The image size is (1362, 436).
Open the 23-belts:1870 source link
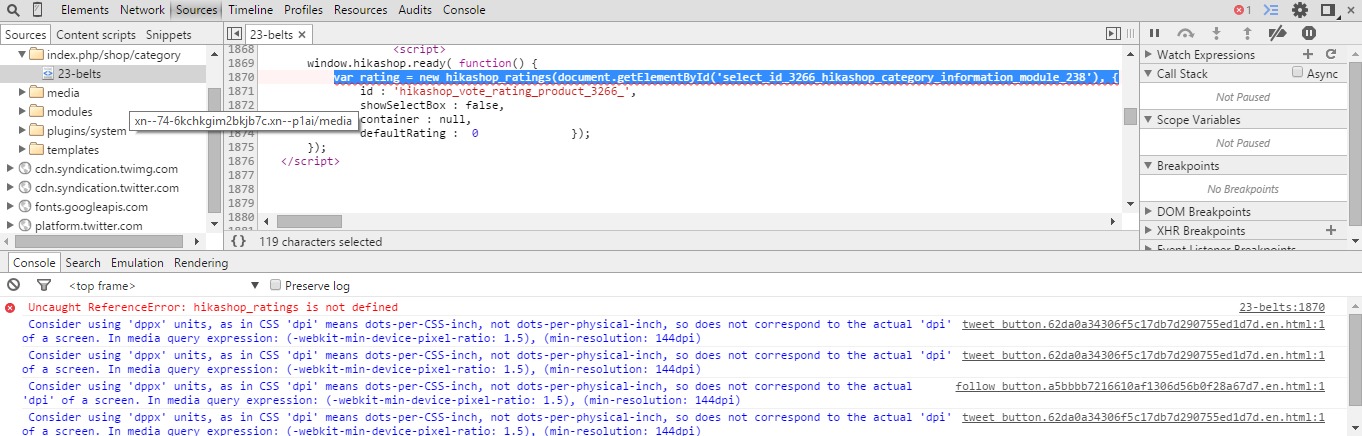(1281, 307)
